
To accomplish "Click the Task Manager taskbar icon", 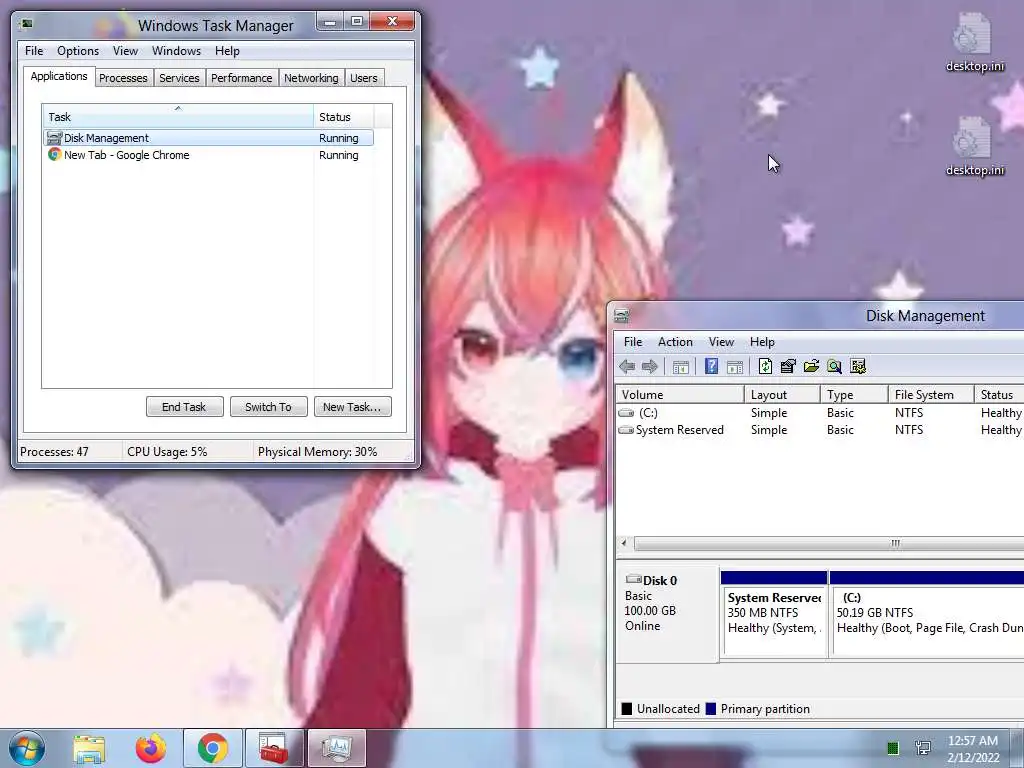I will point(336,748).
